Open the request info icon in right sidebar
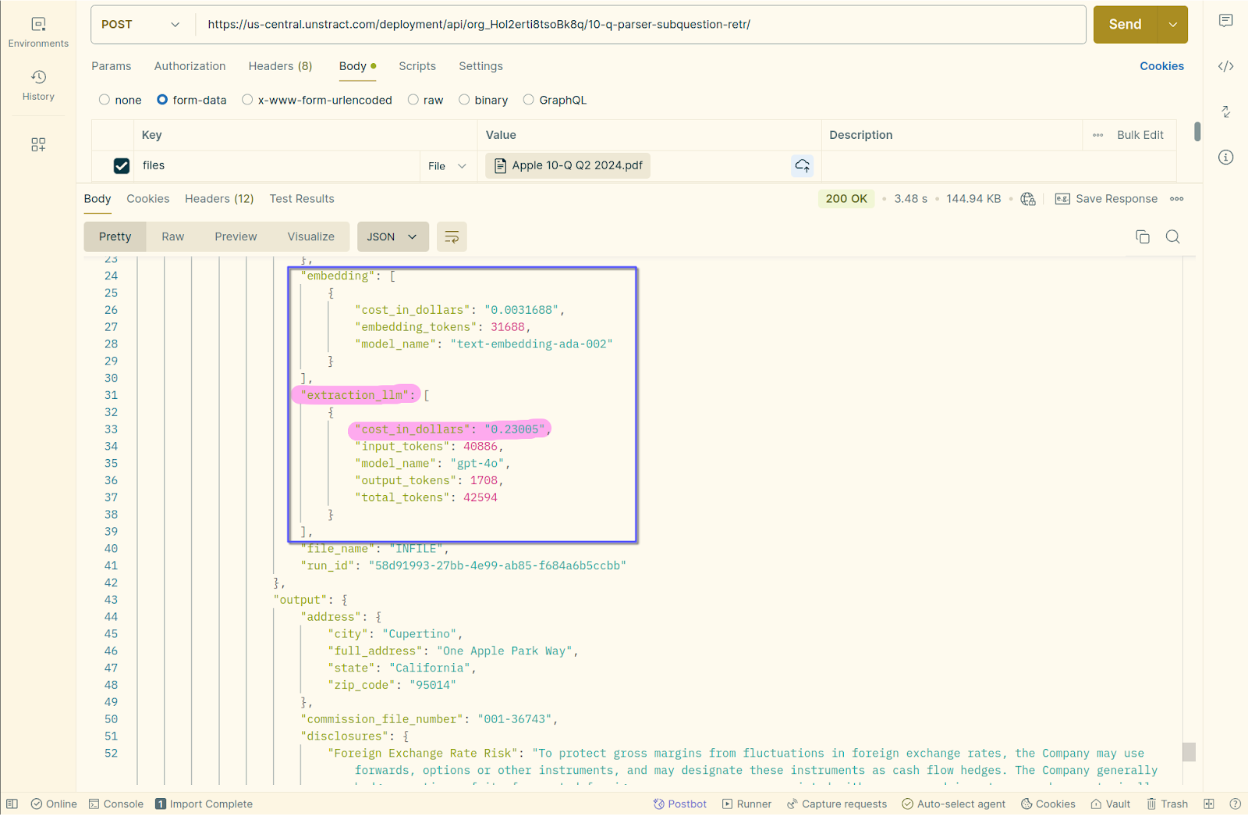Screen dimensions: 1250x817 (x=1225, y=157)
